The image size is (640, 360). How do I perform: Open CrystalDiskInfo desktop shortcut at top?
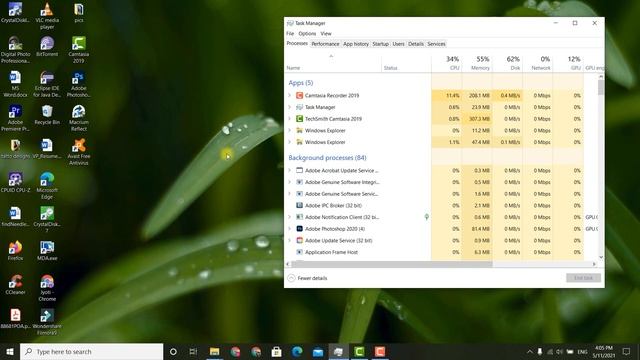[15, 12]
